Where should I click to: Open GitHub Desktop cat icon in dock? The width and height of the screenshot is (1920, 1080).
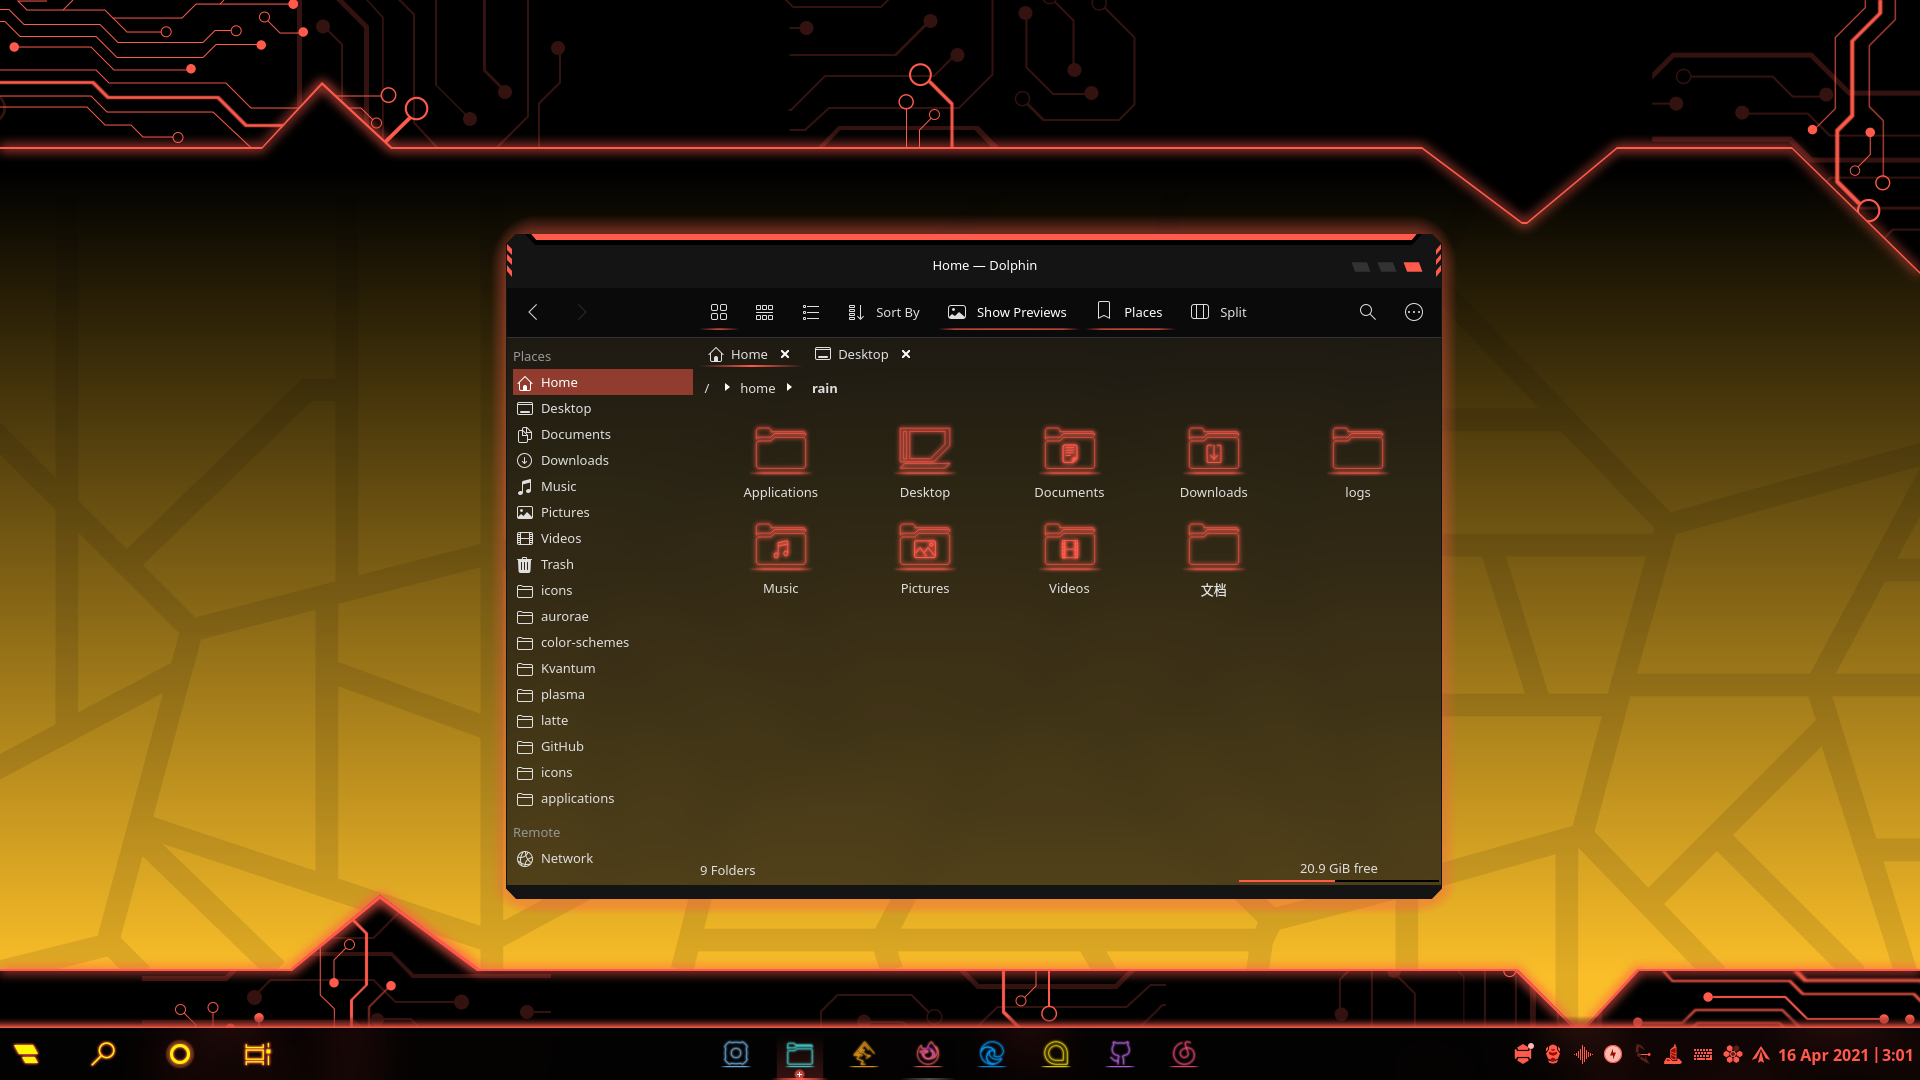[1120, 1054]
